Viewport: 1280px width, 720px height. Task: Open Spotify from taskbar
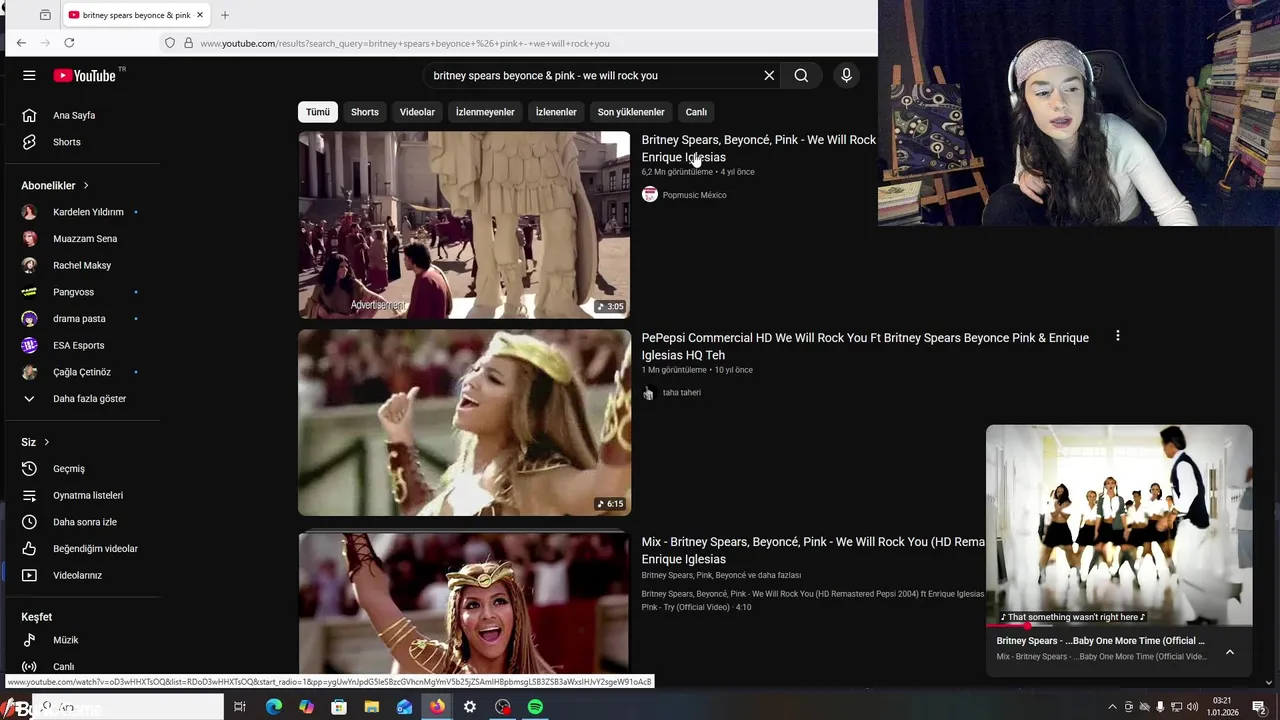tap(535, 707)
